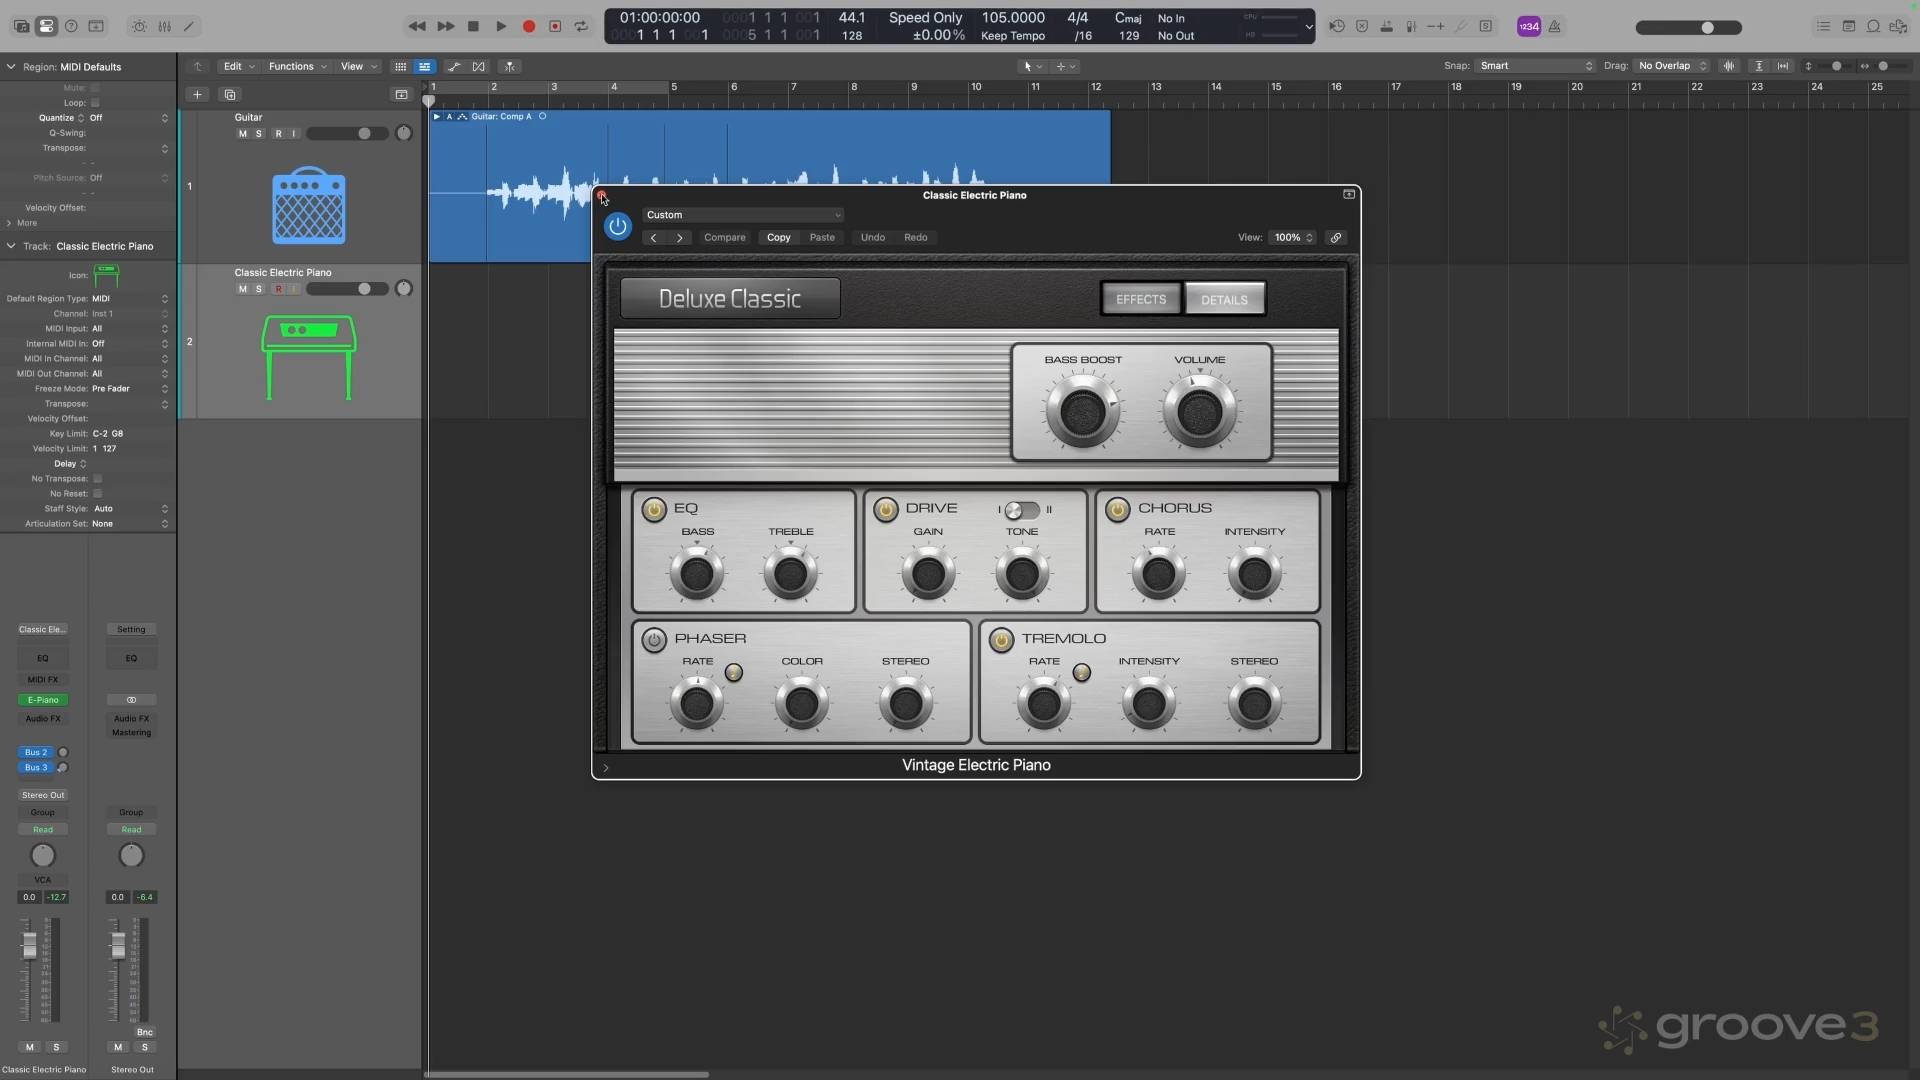The image size is (1920, 1080).
Task: Expand the More disclosure in region inspector
Action: (9, 223)
